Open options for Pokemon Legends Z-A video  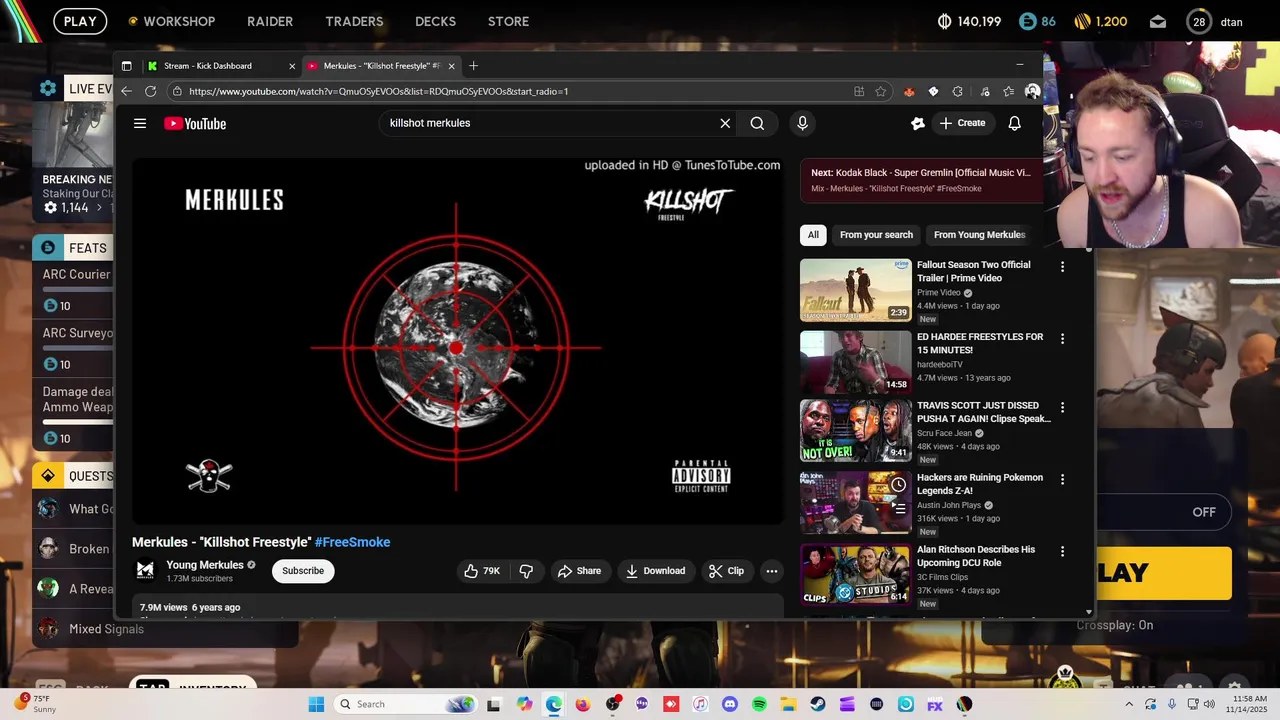[1062, 480]
